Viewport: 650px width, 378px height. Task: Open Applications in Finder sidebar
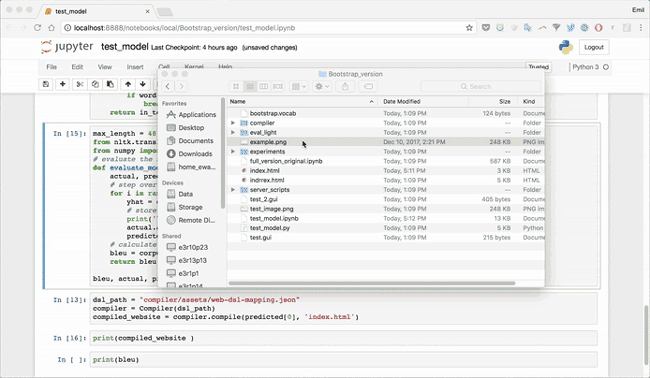tap(192, 115)
